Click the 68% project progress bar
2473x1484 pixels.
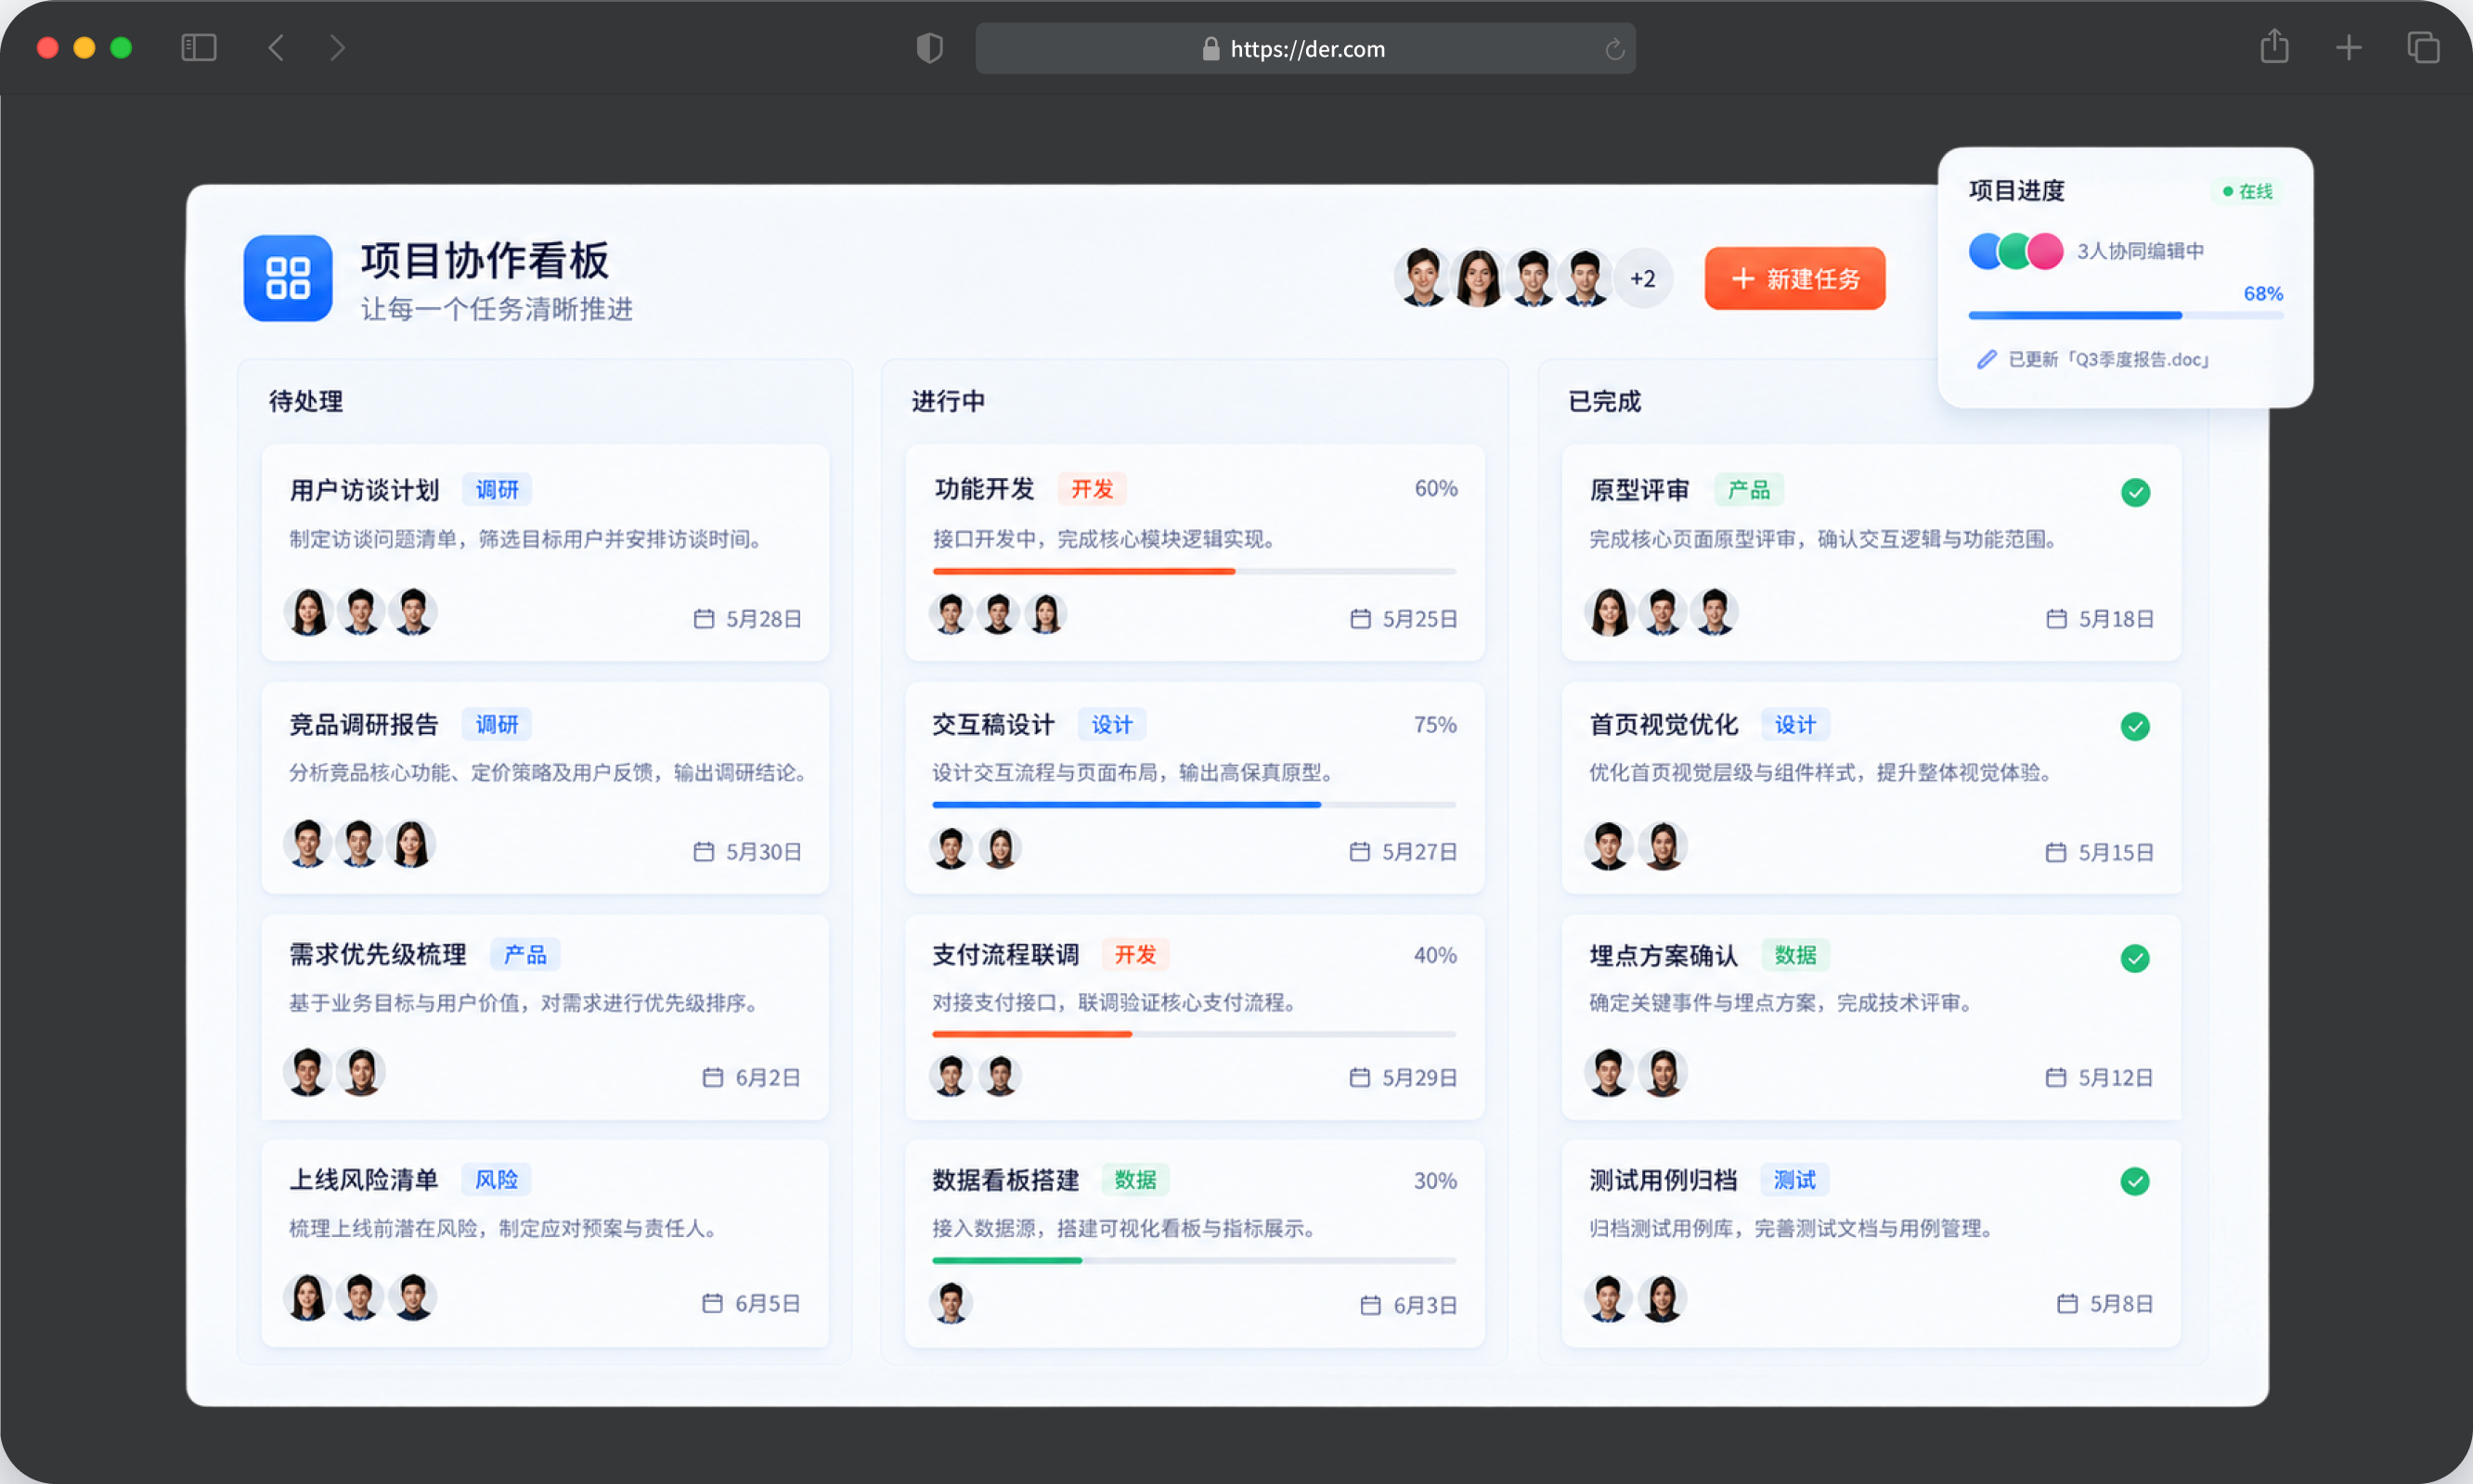(2125, 315)
